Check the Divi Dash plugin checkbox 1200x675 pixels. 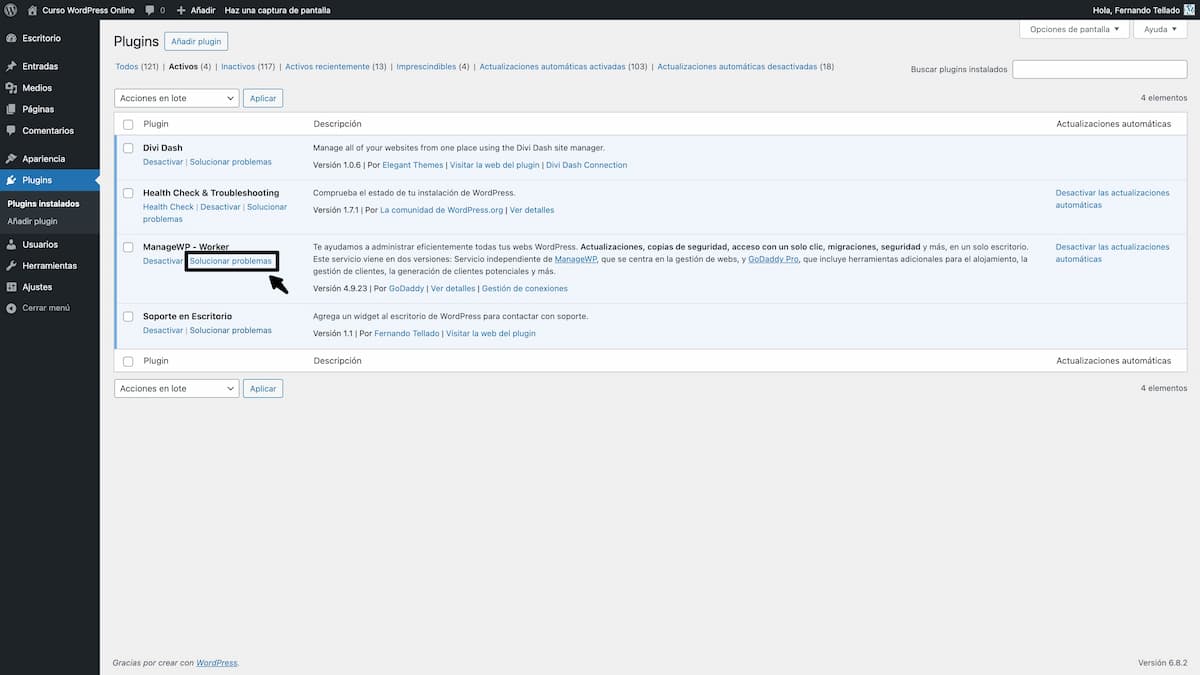point(128,147)
